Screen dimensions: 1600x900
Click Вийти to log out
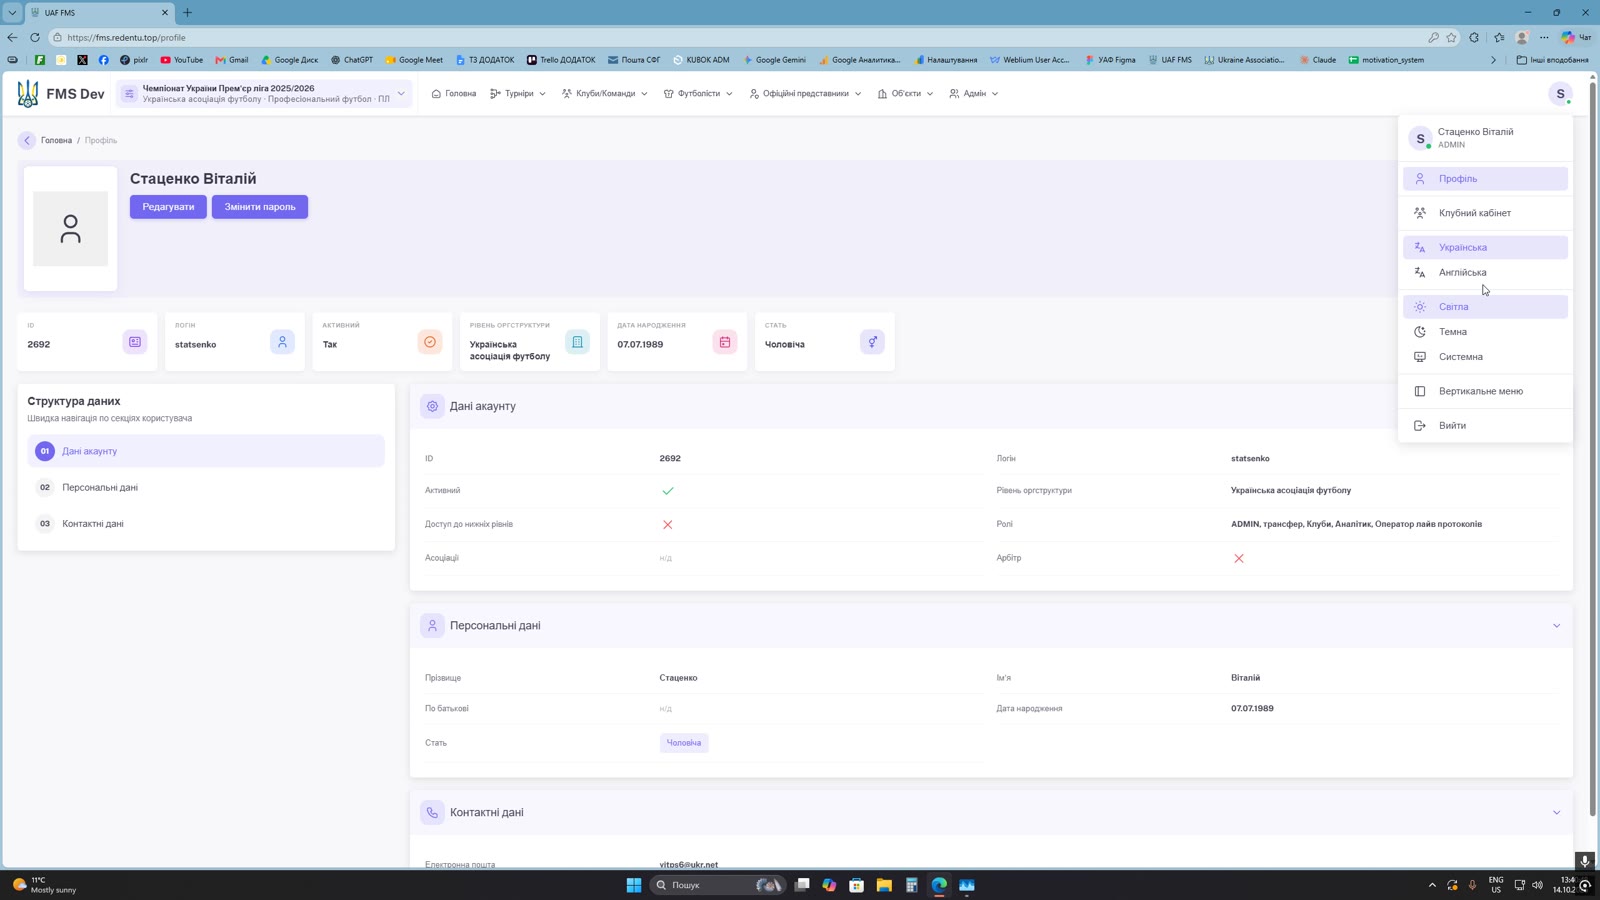(1485, 426)
